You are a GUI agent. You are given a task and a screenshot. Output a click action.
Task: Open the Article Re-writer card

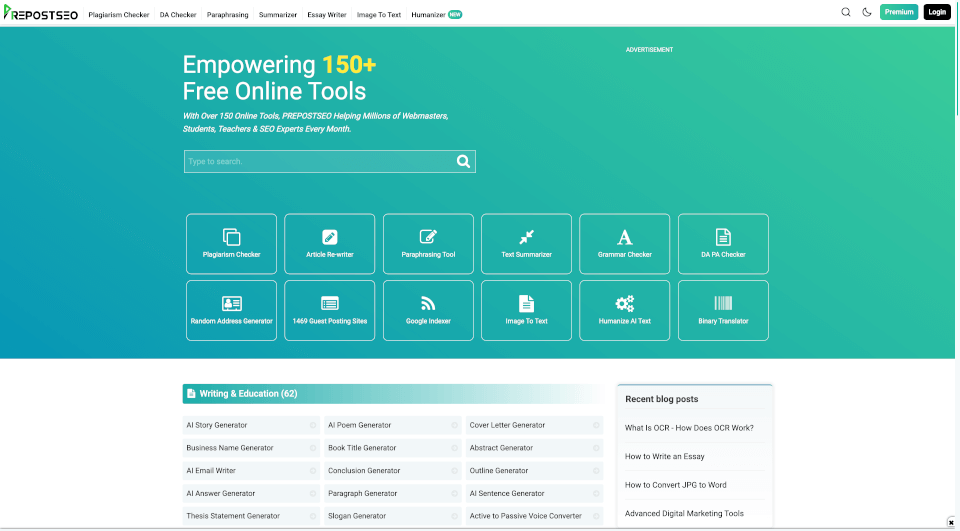[x=329, y=244]
